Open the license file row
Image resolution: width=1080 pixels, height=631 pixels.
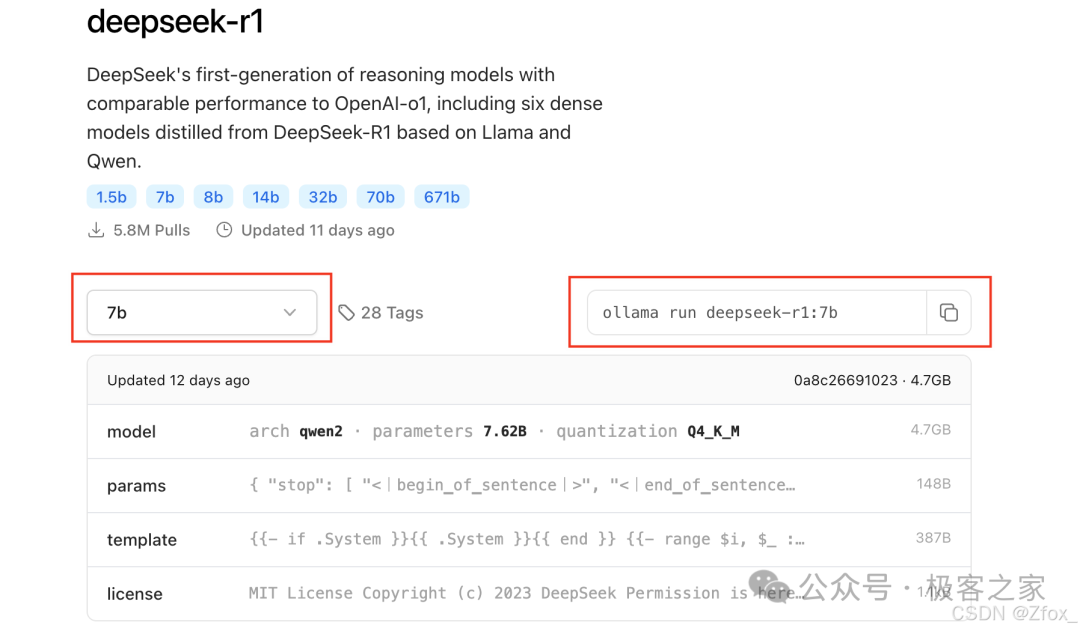(x=529, y=593)
